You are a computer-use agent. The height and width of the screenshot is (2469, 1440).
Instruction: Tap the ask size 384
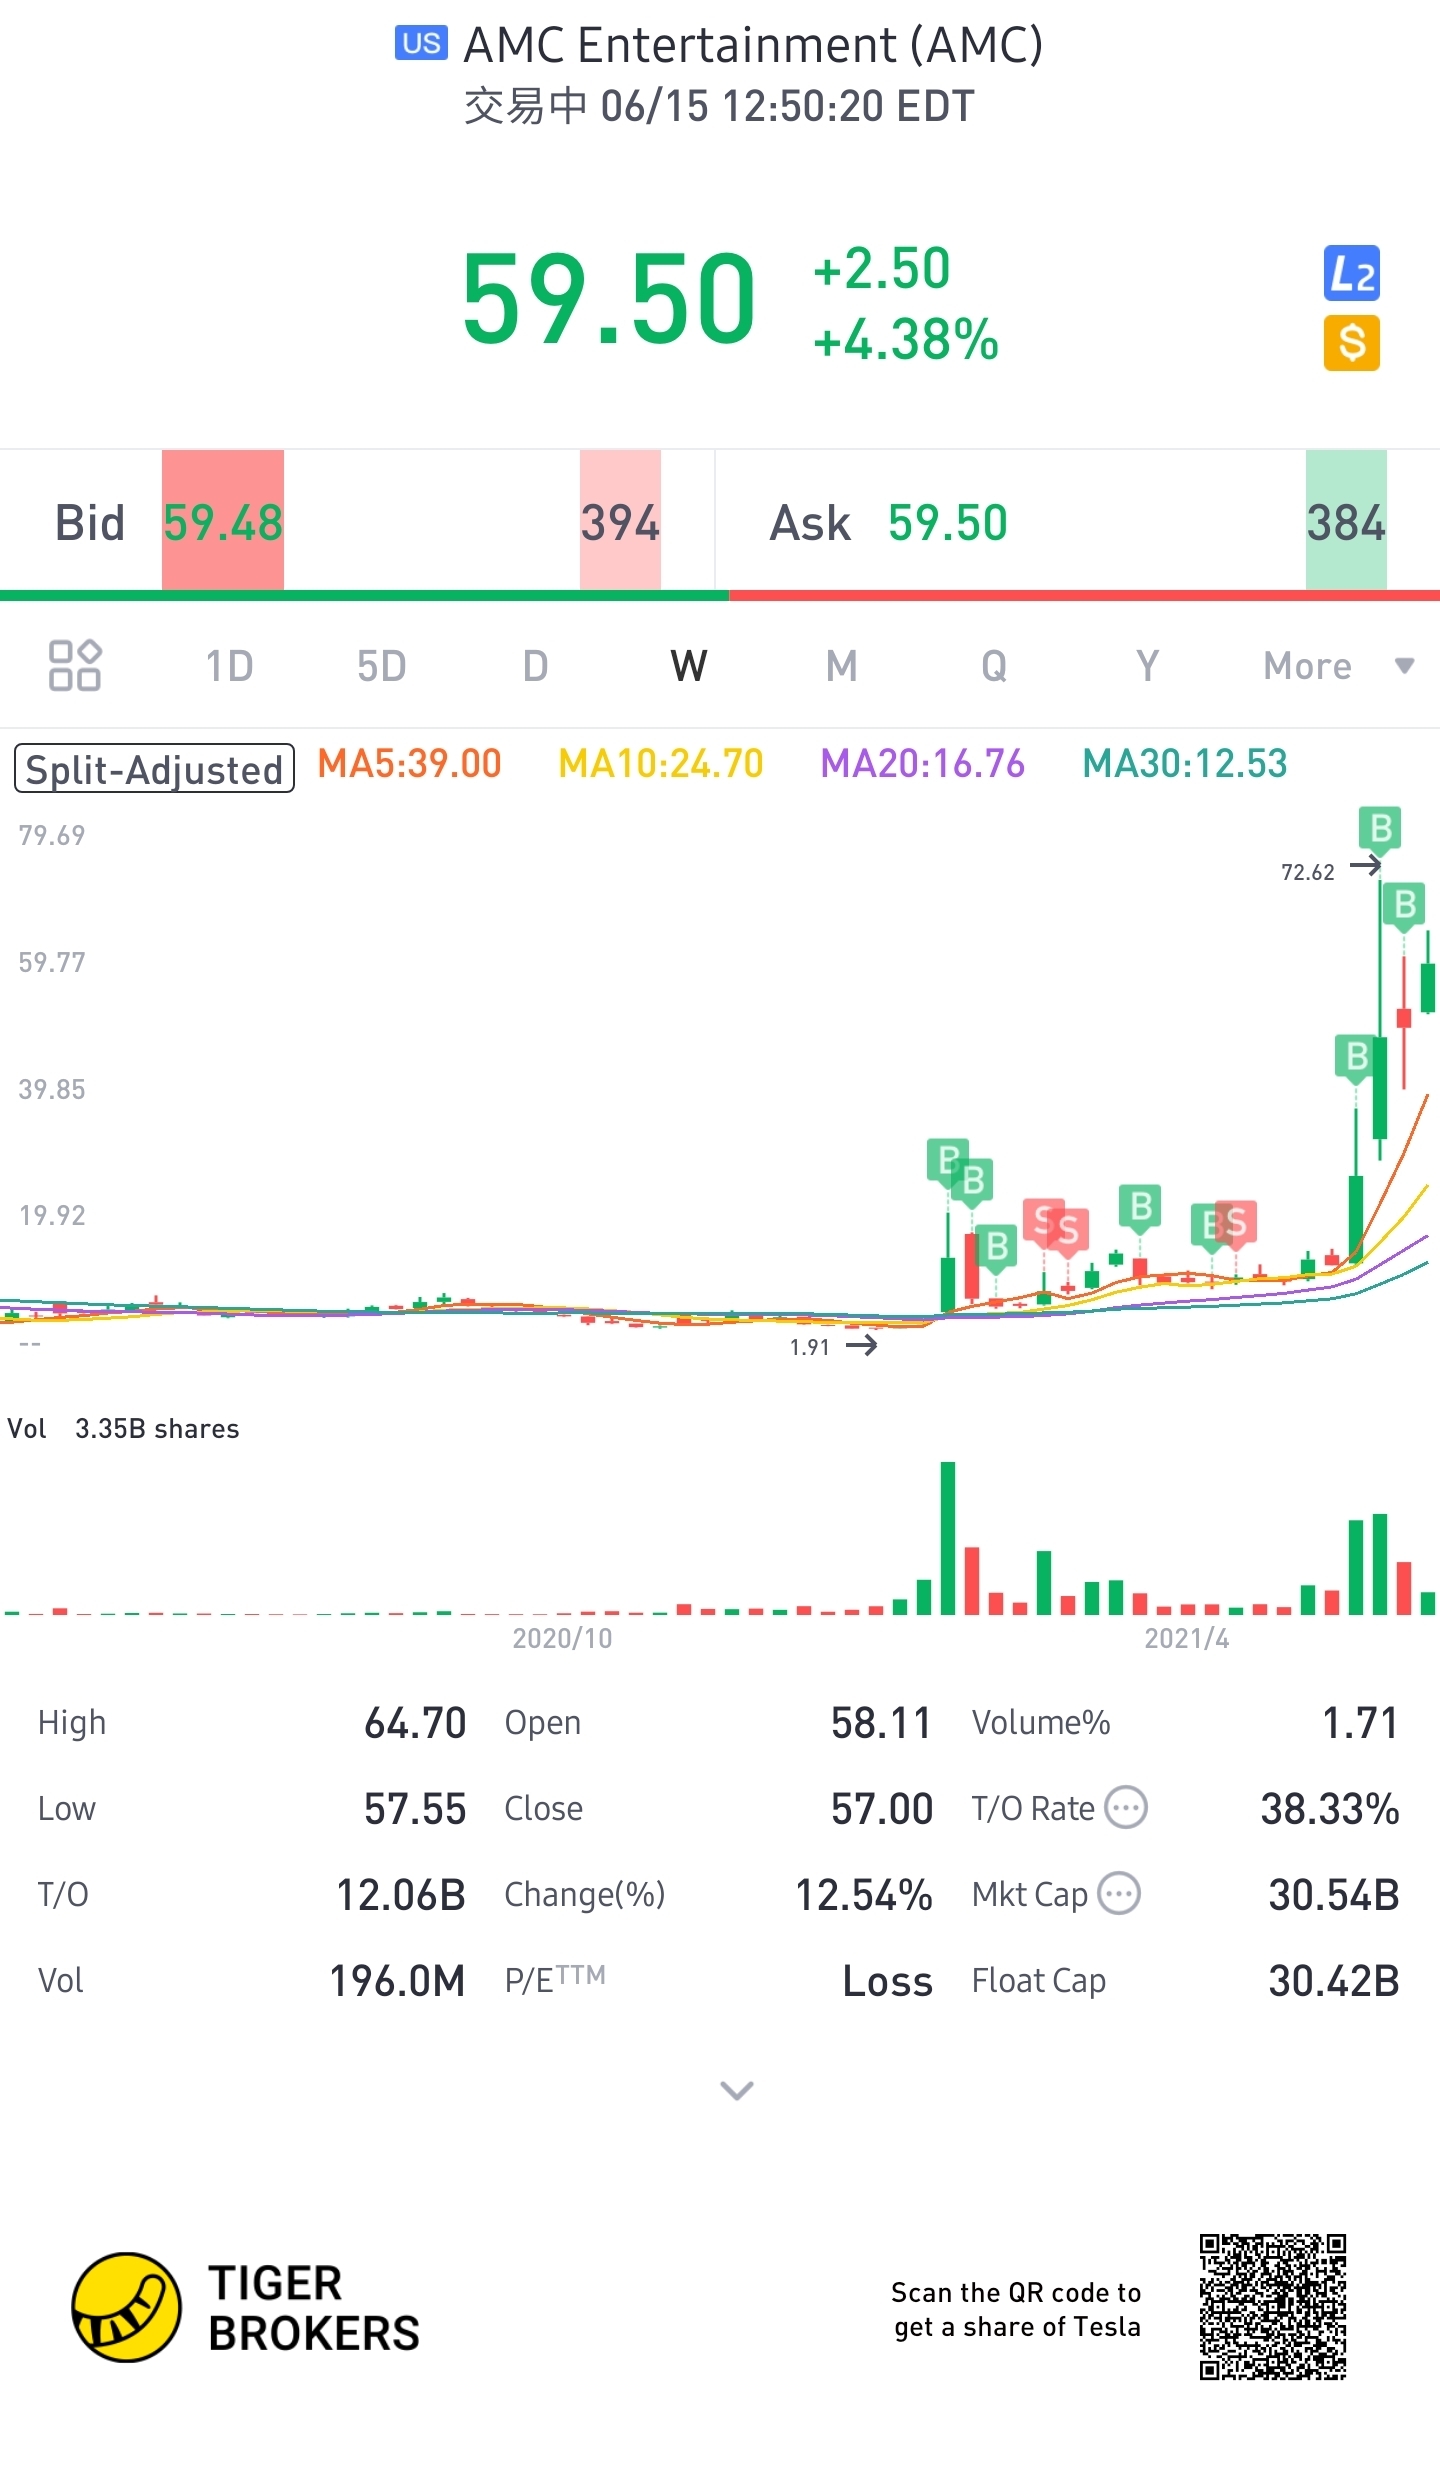pos(1346,522)
